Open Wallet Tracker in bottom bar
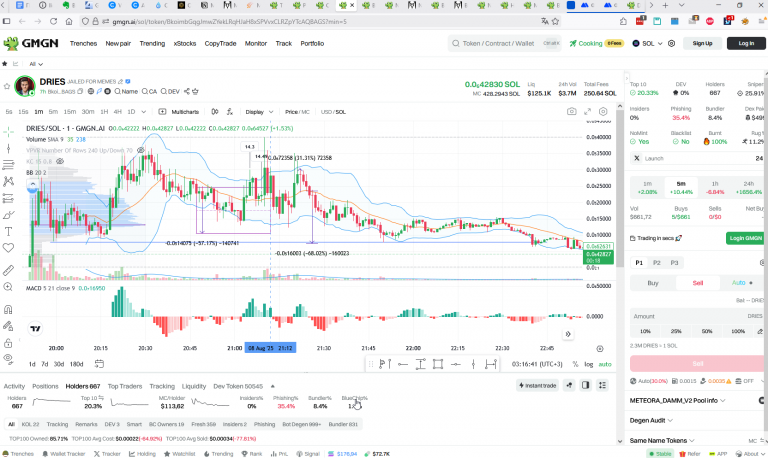The image size is (768, 458). 64,454
